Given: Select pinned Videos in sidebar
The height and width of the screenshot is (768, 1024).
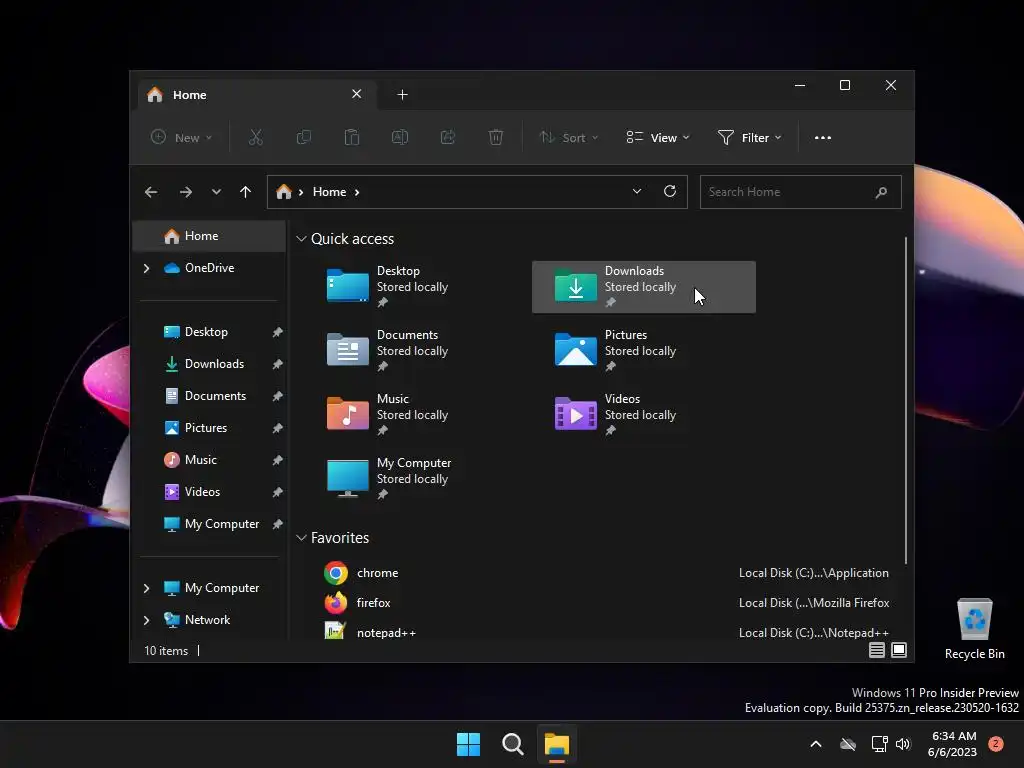Looking at the screenshot, I should point(209,492).
